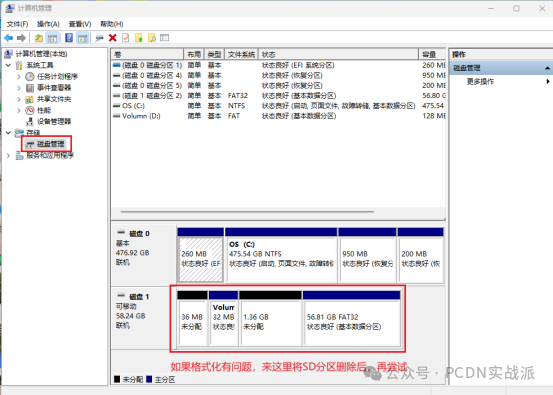Viewport: 553px width, 395px height.
Task: Select the 36 MB 未分配 block
Action: (x=192, y=318)
